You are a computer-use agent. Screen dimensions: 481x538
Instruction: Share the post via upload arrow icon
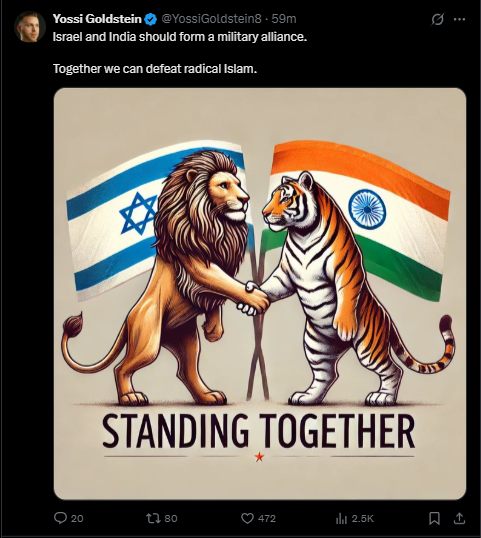[459, 518]
